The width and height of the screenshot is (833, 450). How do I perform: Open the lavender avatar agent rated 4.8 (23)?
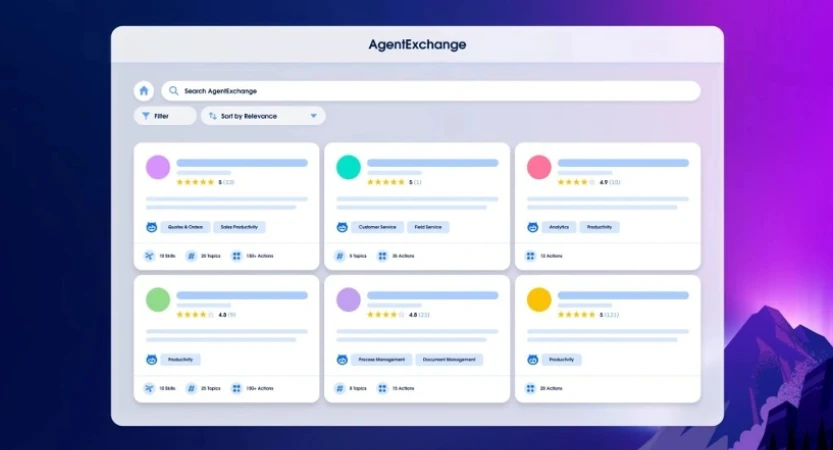(x=348, y=299)
